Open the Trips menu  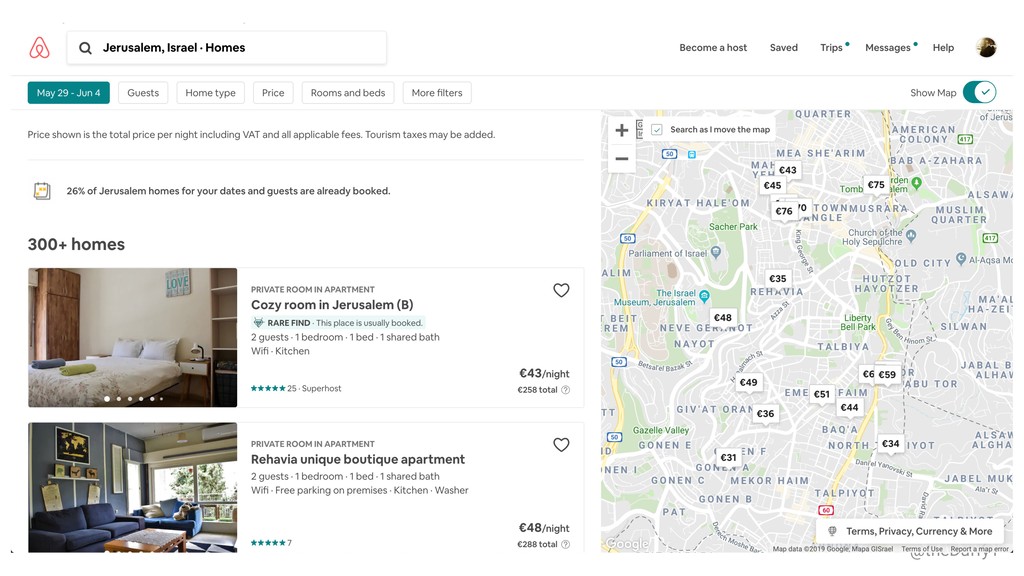pos(832,48)
